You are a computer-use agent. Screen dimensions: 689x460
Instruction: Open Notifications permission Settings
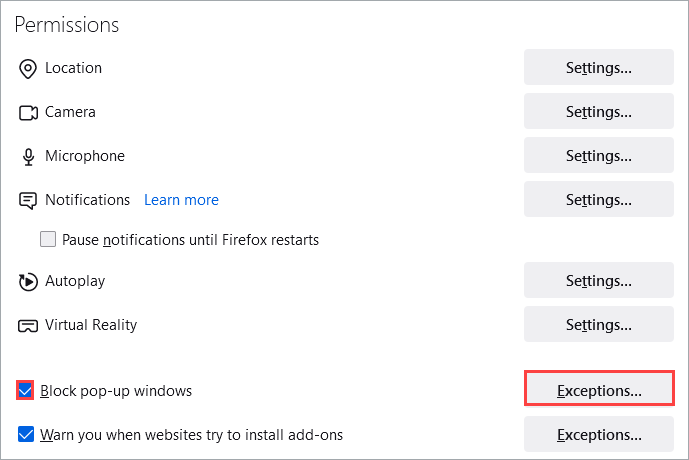coord(598,199)
